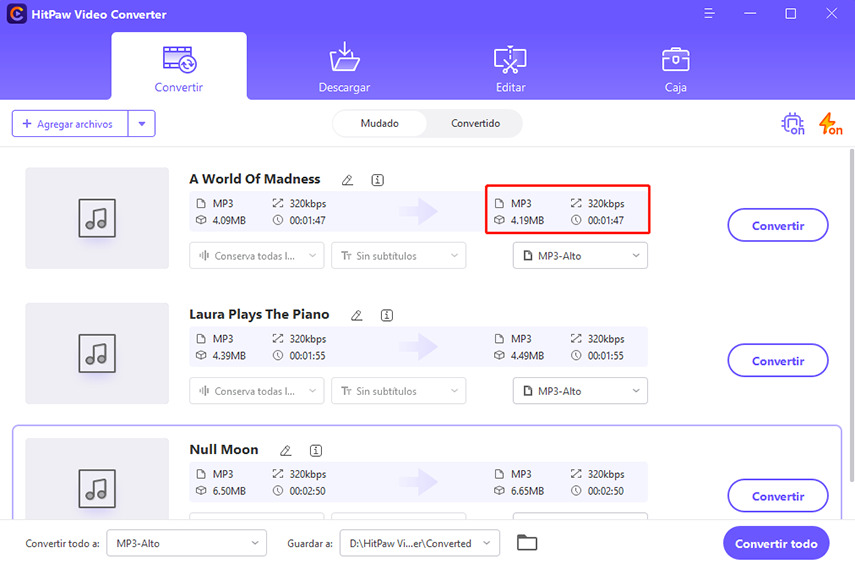Click the 00:02:50 source duration of Null Moon

[308, 491]
